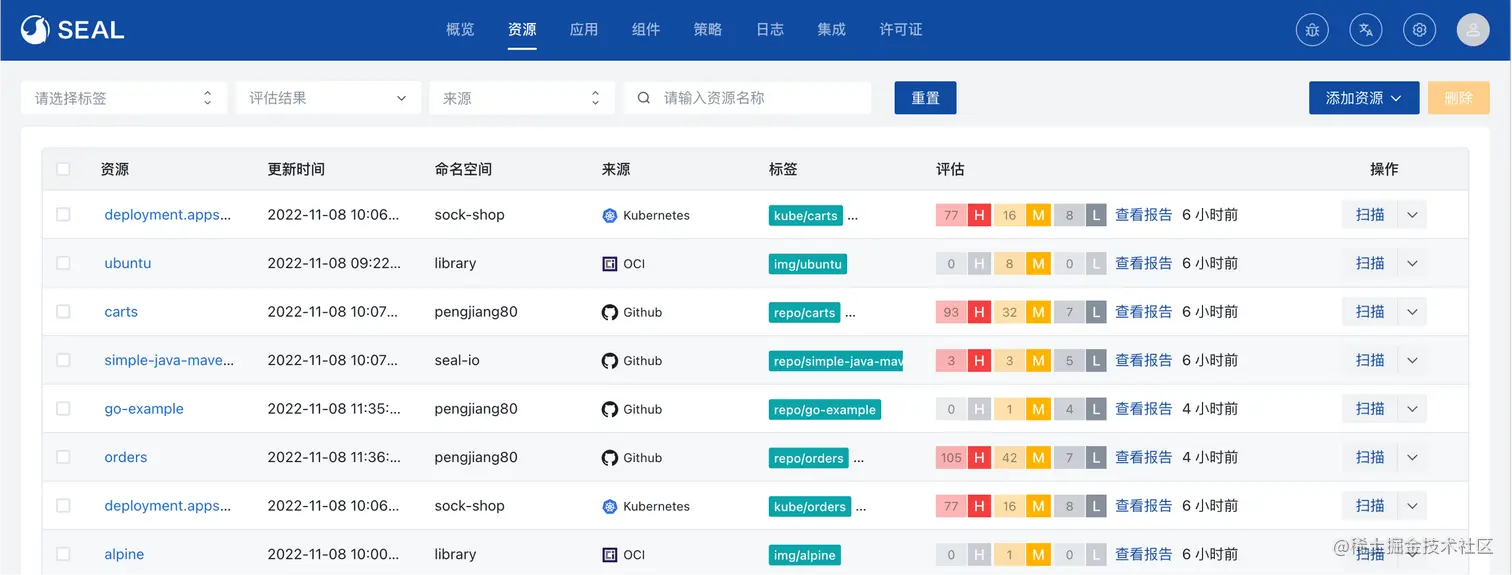Click the 更新时间 column header

(x=296, y=169)
